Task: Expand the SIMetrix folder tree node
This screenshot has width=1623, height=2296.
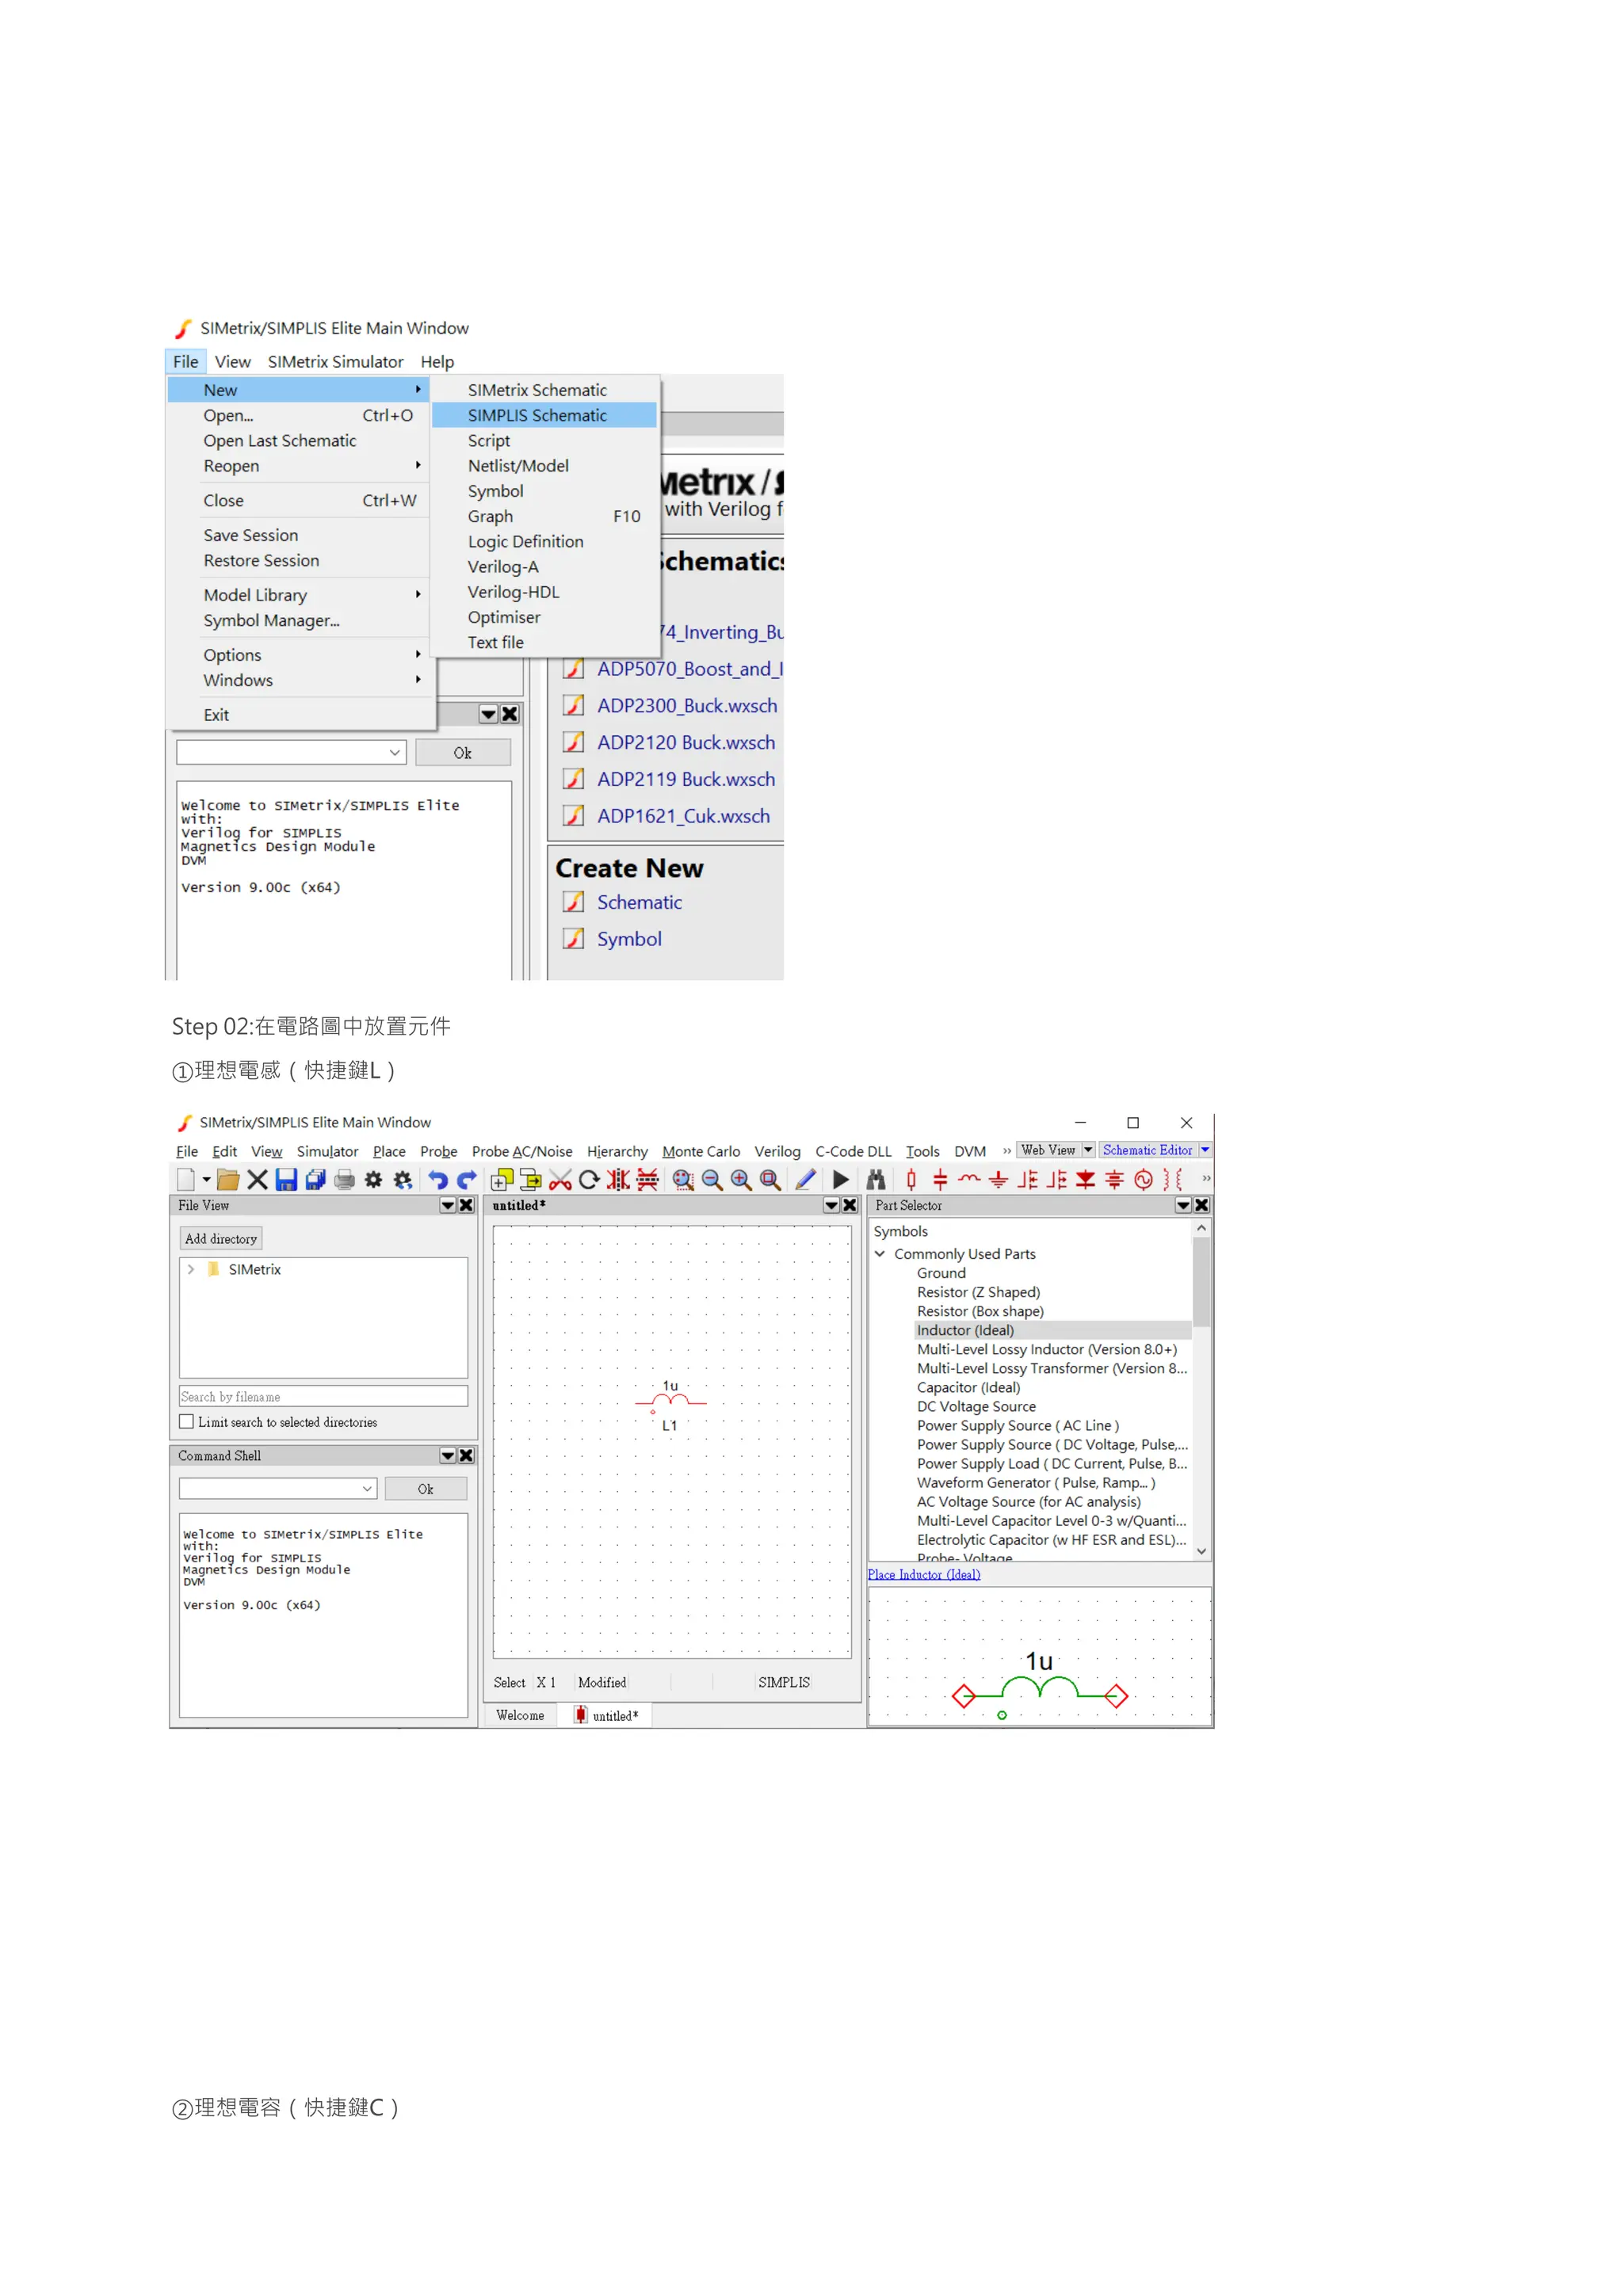Action: (191, 1269)
